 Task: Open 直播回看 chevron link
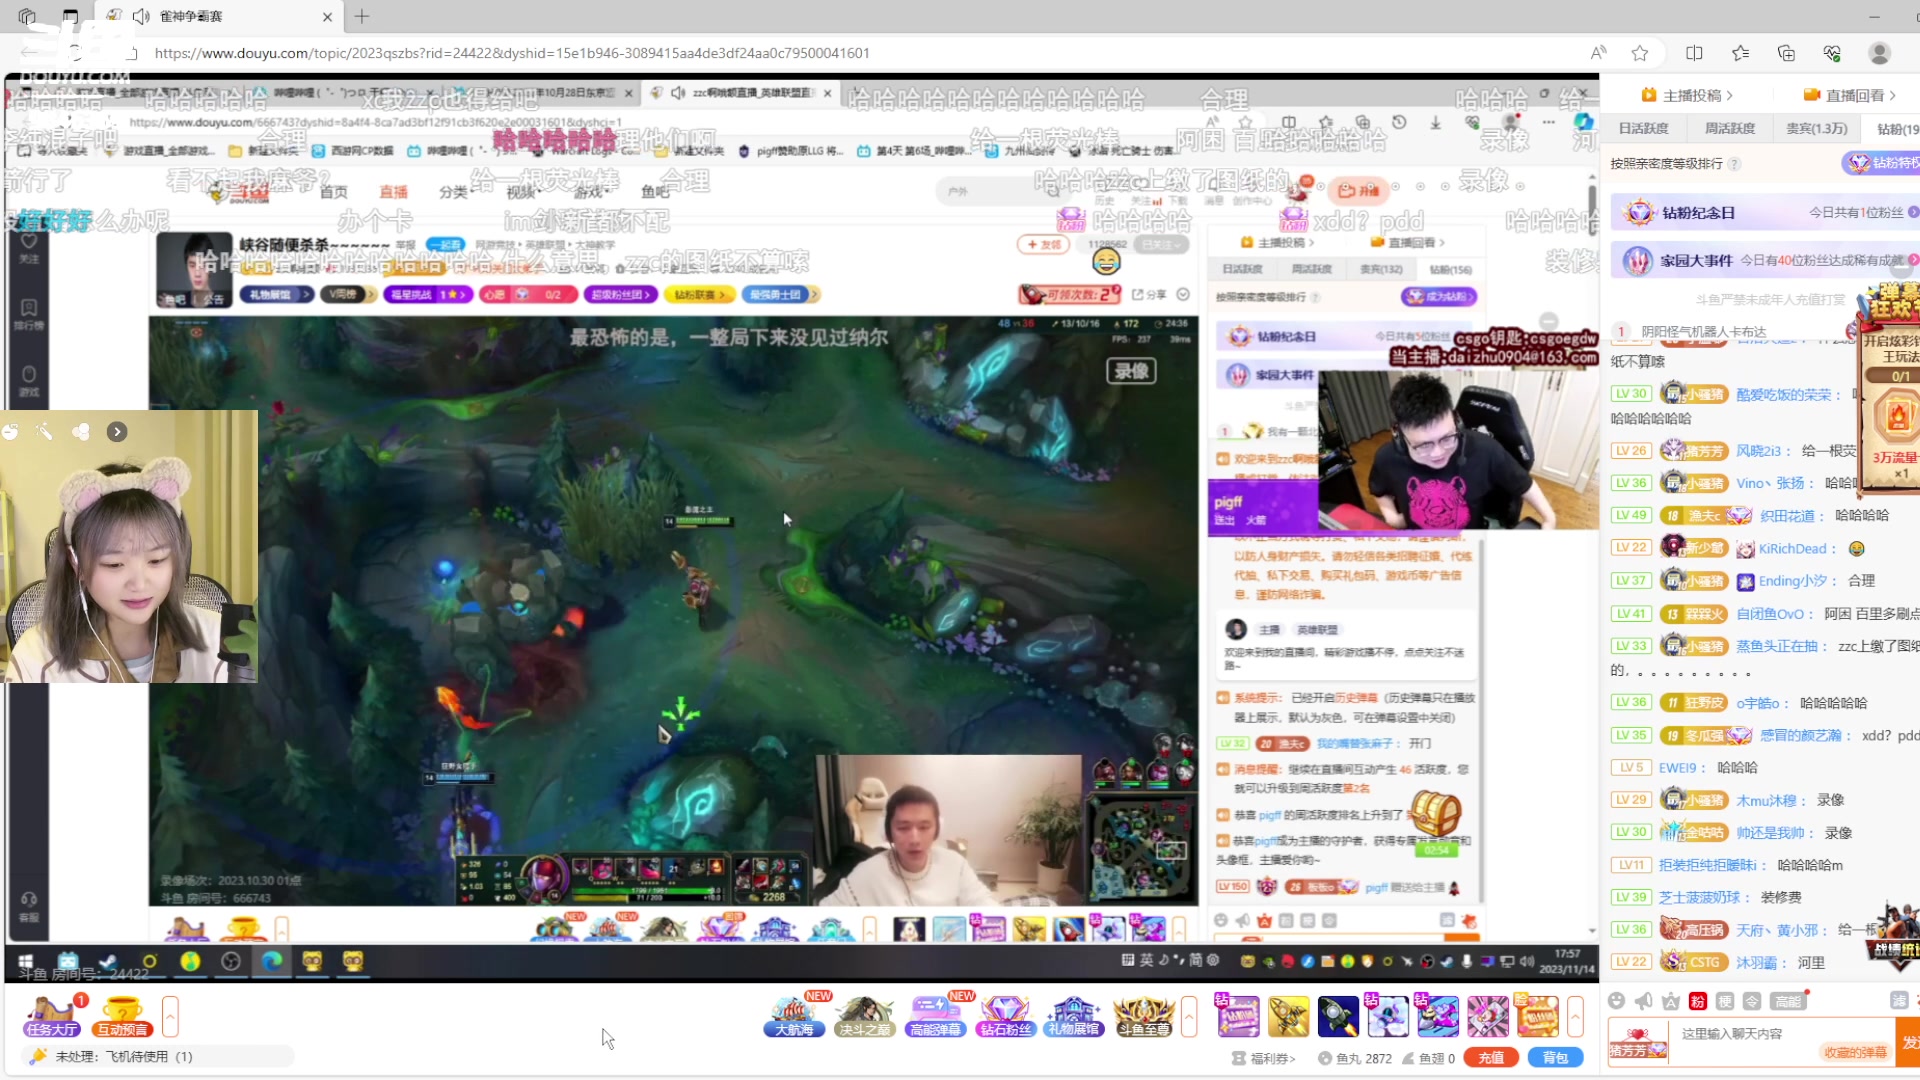1850,95
